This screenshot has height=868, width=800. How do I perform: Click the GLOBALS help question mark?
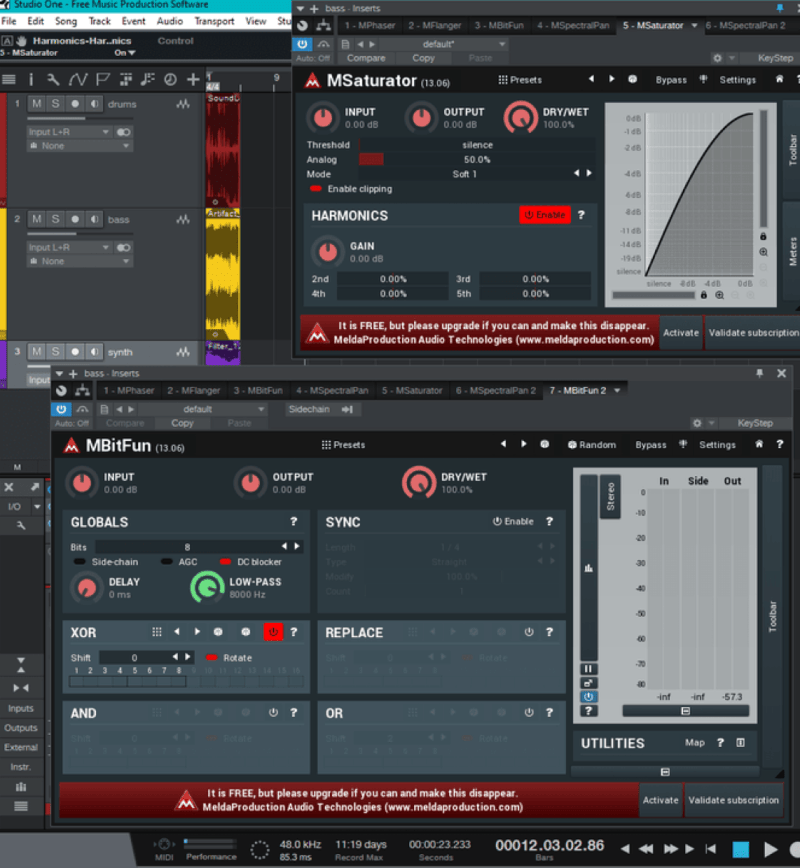(x=294, y=521)
